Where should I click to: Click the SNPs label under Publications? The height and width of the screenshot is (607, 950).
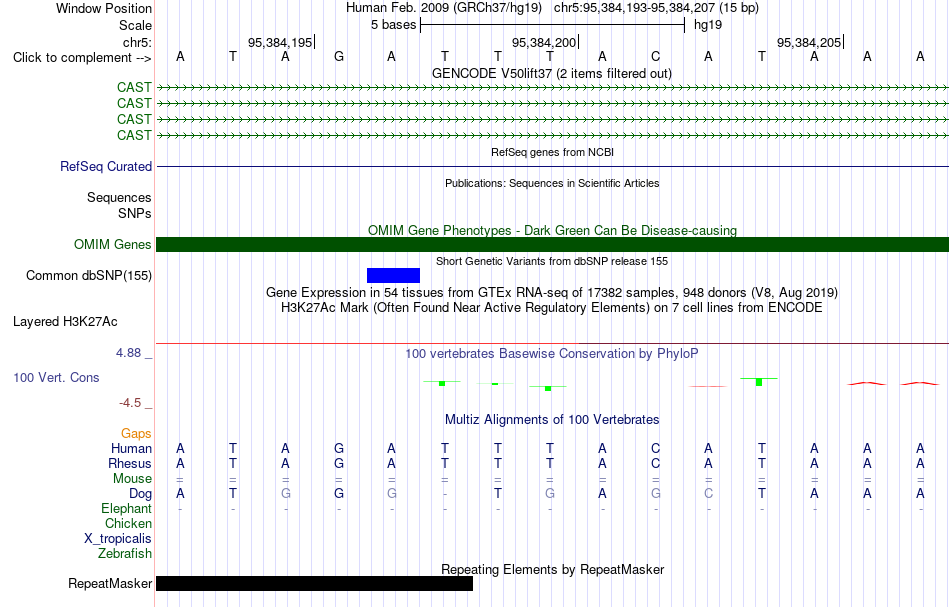pos(135,213)
